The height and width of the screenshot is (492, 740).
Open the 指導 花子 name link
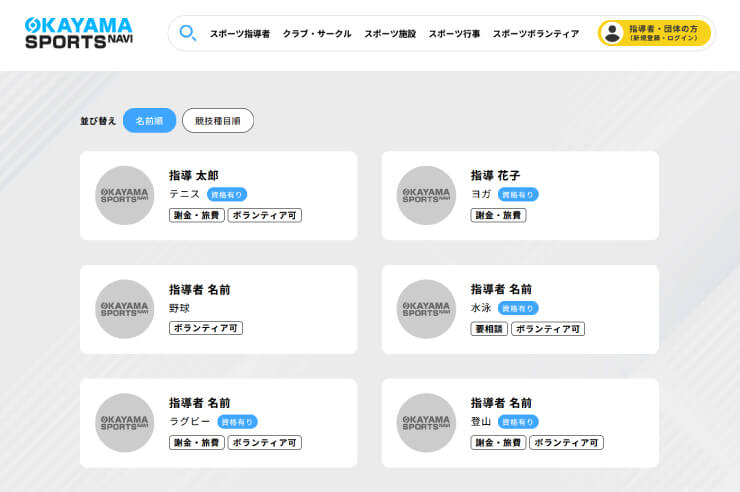[495, 175]
